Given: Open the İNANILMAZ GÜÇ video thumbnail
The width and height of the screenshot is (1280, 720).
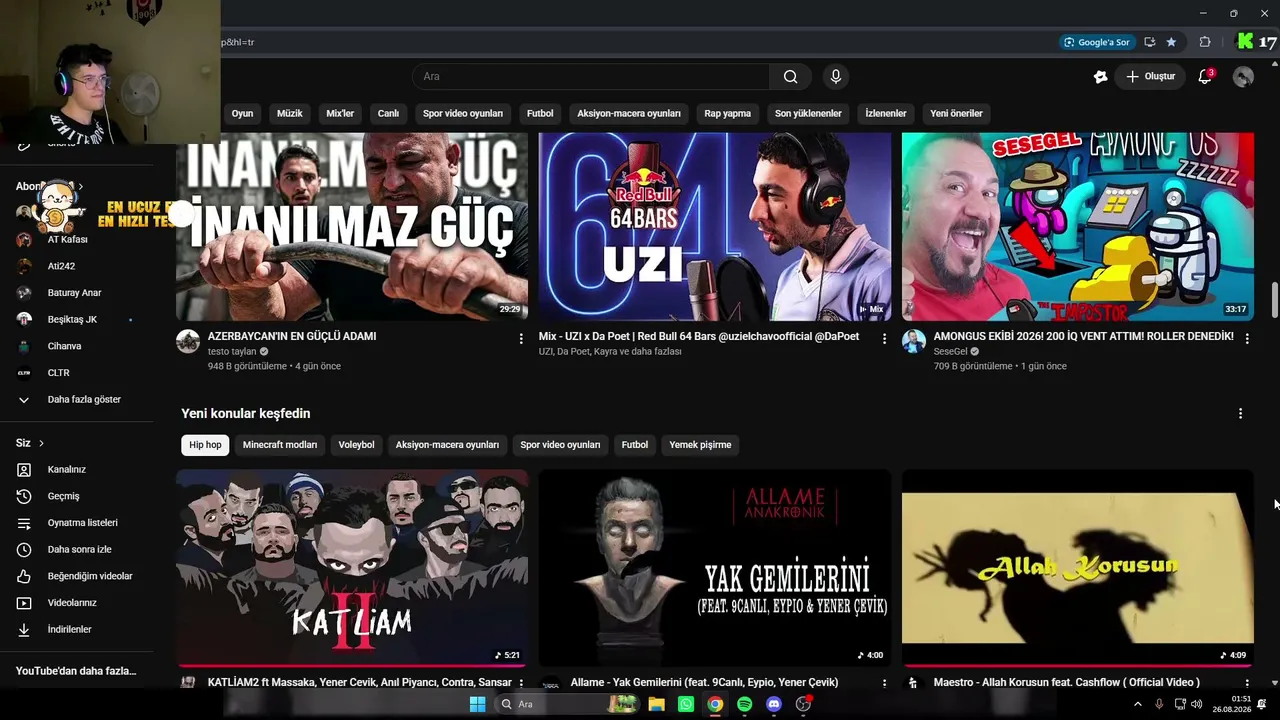Looking at the screenshot, I should pos(352,227).
